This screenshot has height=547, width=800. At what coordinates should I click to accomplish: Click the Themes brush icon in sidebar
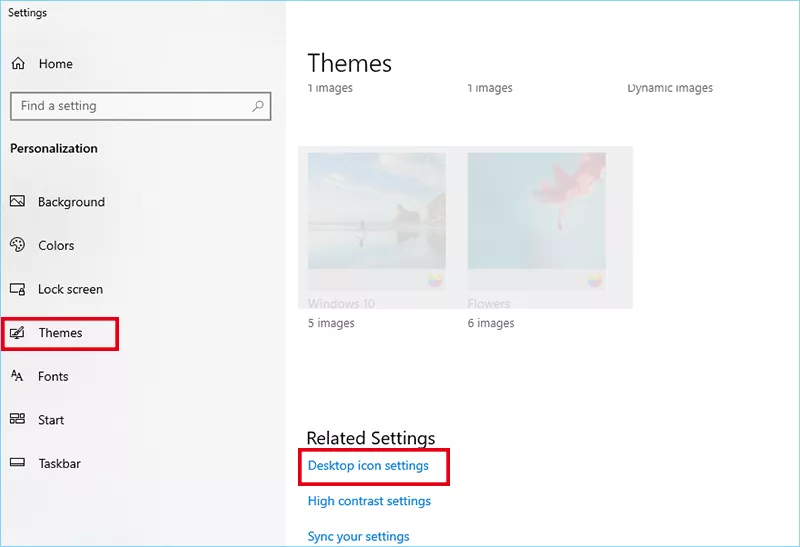click(x=17, y=333)
